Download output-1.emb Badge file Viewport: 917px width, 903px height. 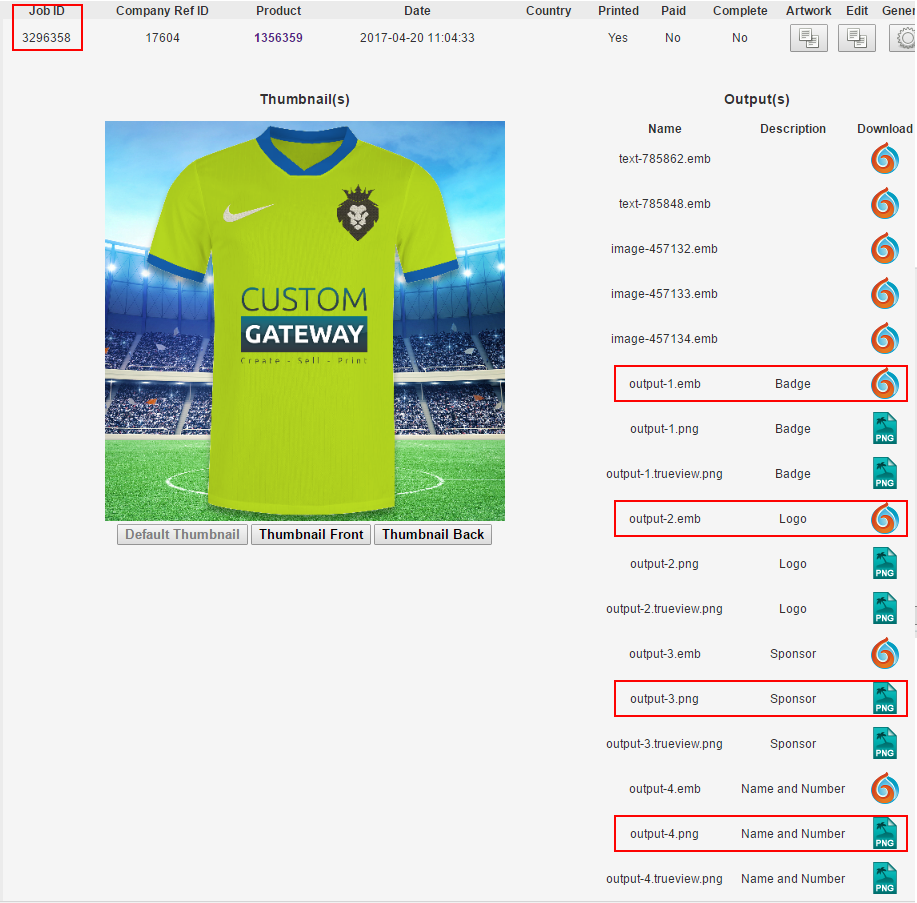[x=884, y=384]
